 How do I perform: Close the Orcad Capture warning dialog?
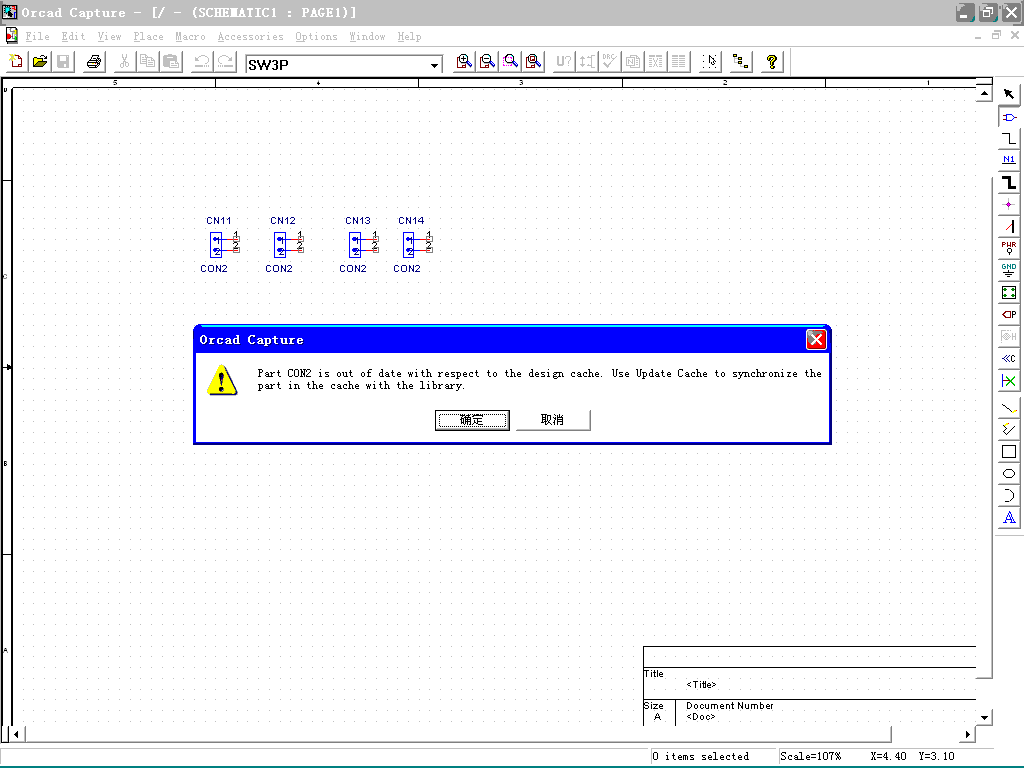click(816, 340)
